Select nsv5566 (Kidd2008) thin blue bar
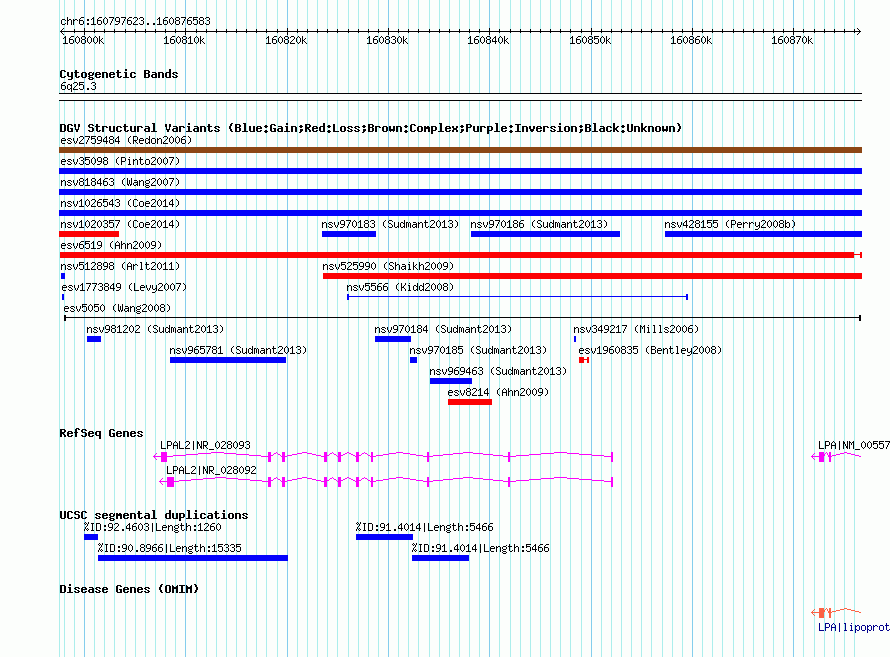This screenshot has width=890, height=657. pyautogui.click(x=518, y=297)
